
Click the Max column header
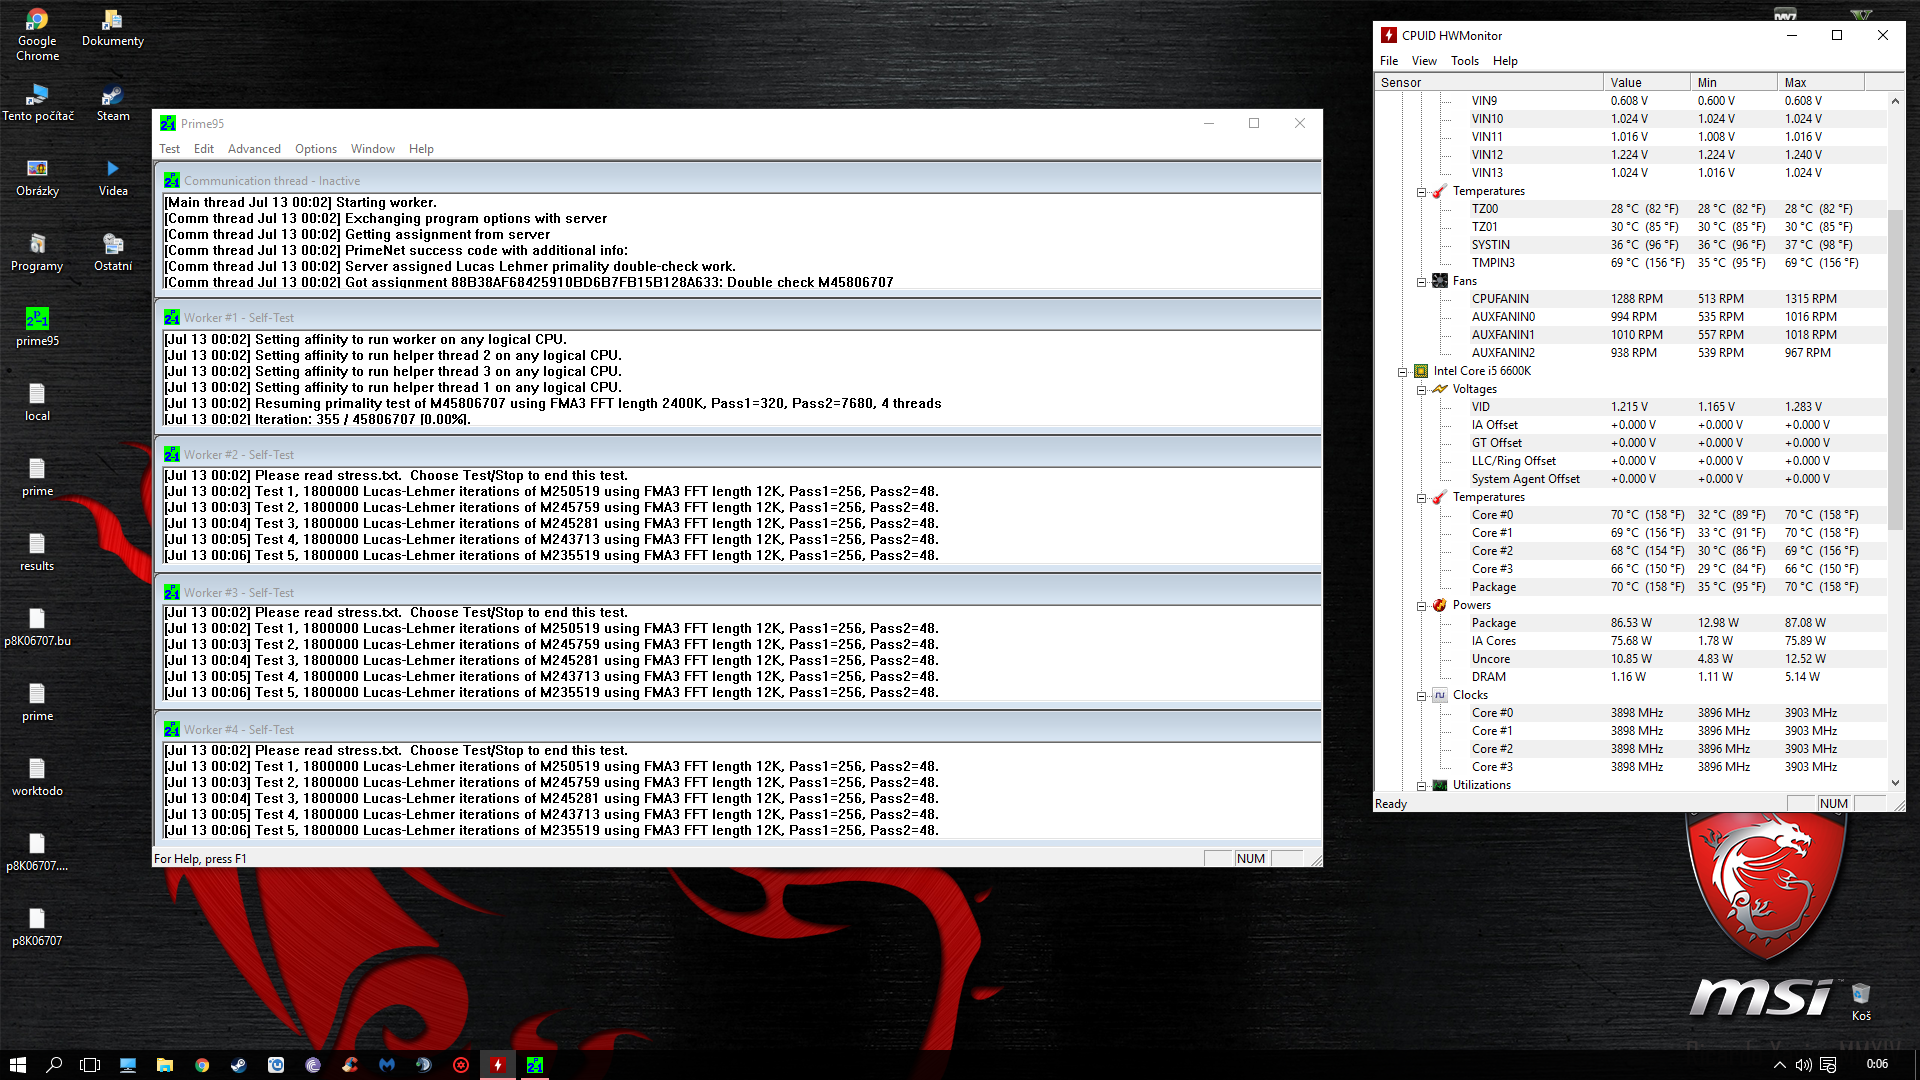coord(1820,83)
